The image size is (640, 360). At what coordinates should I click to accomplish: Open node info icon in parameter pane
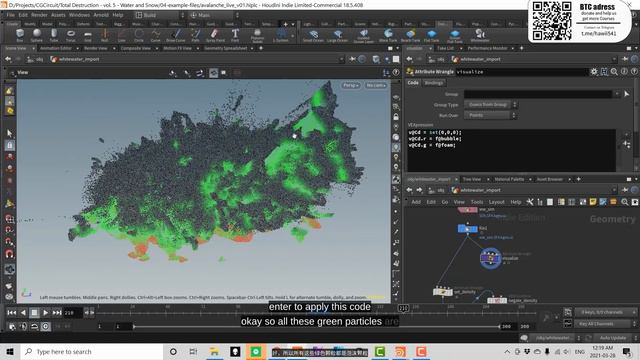624,71
